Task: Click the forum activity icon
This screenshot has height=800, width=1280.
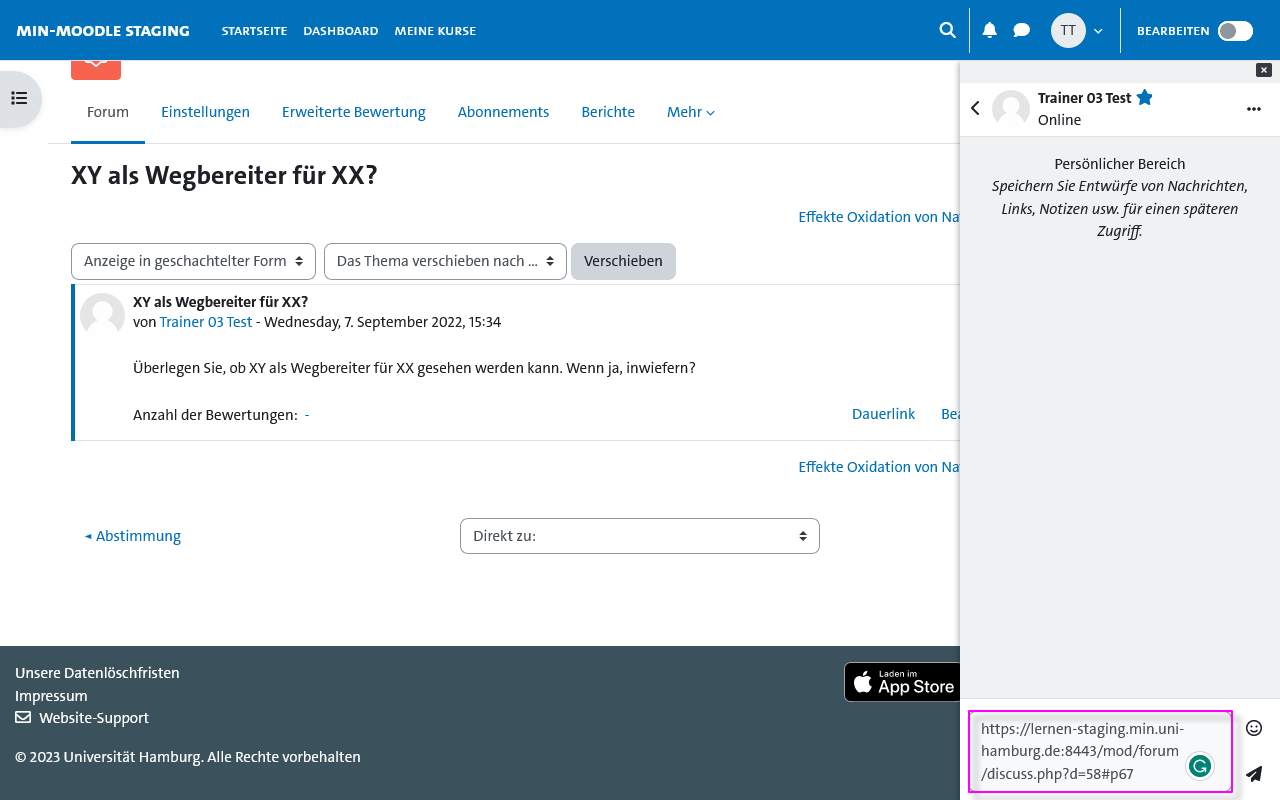Action: [x=96, y=70]
